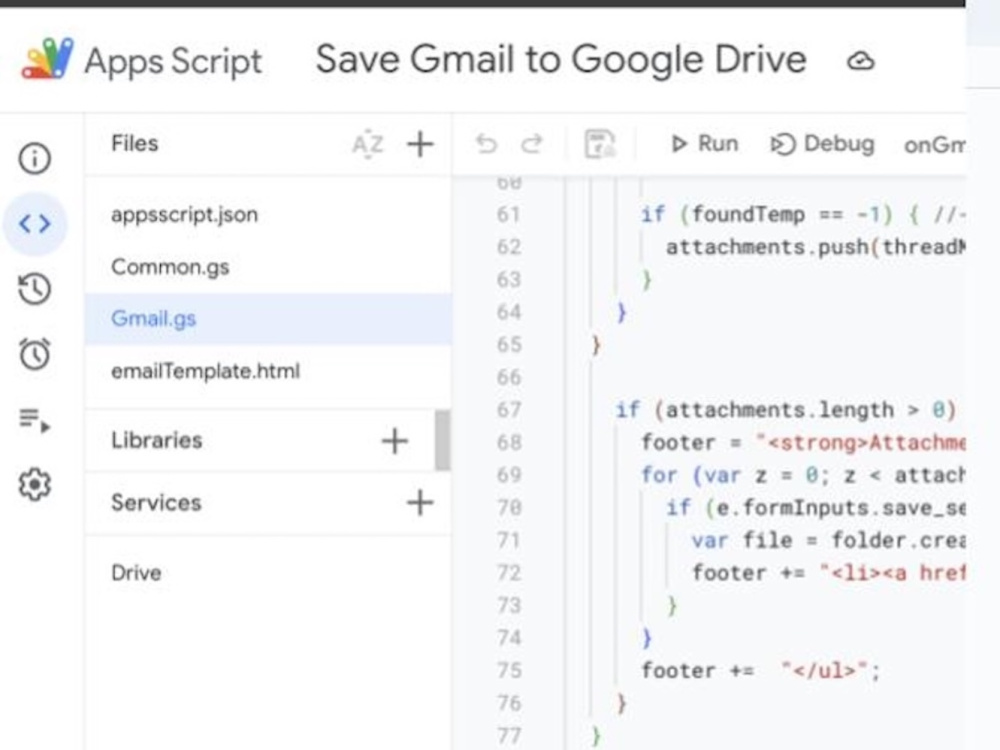
Task: Place cursor on footer += "</ul>" line
Action: click(760, 670)
